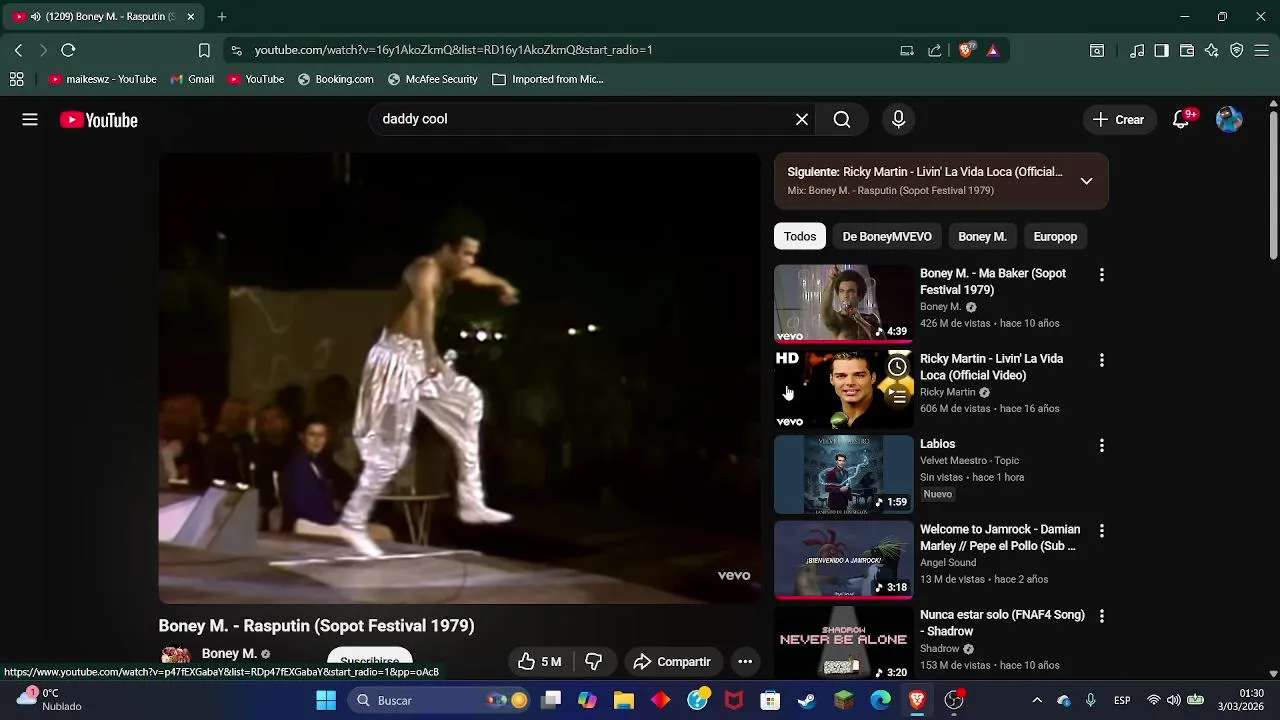Open Welcome to Jamrock thumbnail
The image size is (1280, 720).
[843, 560]
